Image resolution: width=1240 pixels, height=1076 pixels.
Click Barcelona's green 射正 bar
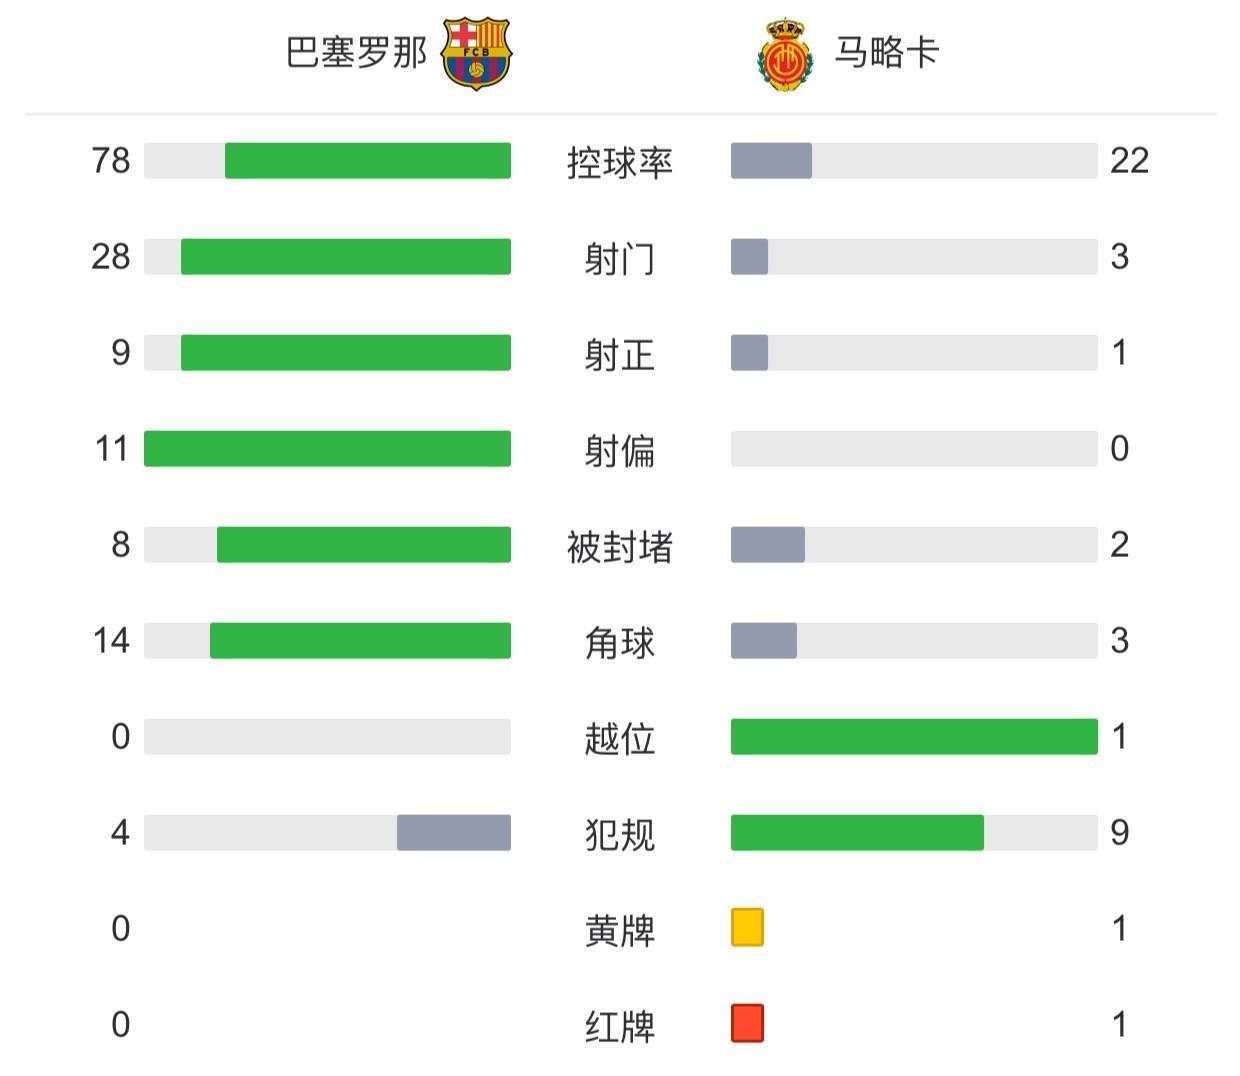tap(345, 353)
